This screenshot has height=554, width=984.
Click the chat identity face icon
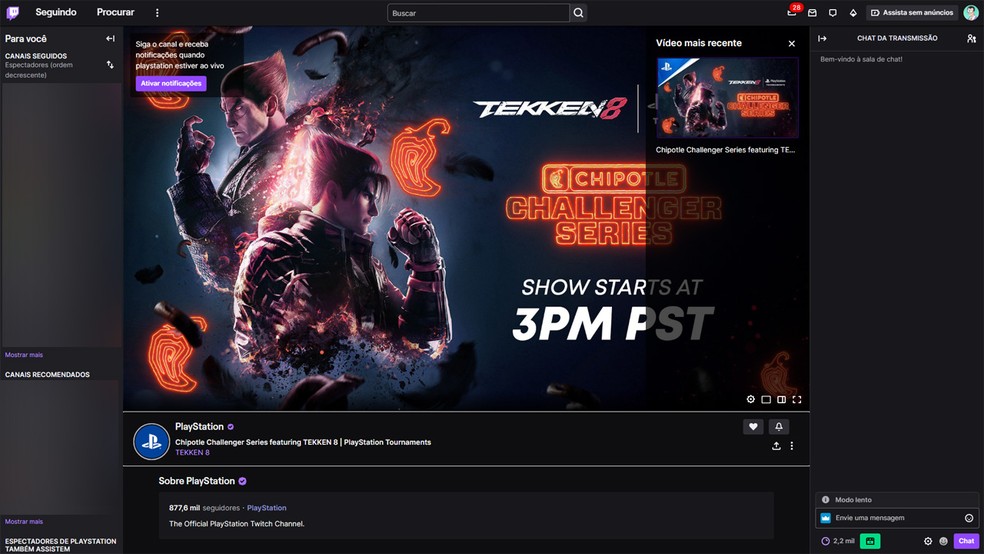(x=943, y=541)
